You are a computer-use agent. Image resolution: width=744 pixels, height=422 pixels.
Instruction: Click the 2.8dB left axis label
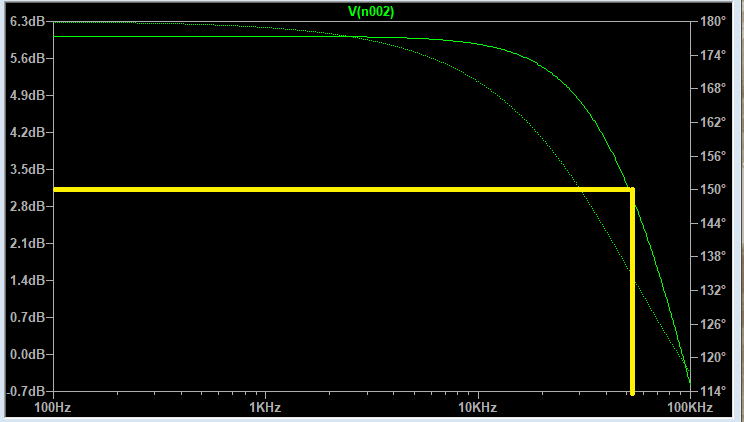tap(28, 206)
